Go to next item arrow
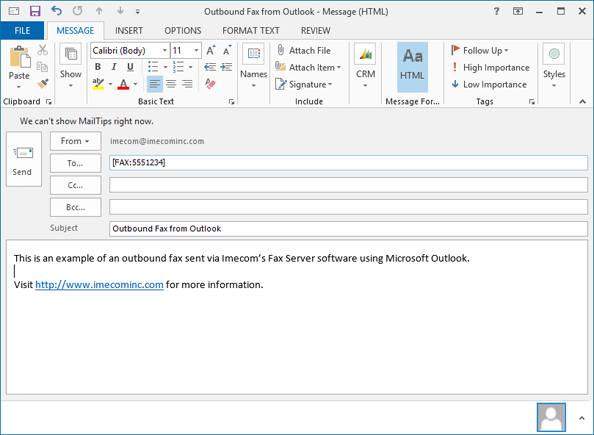Viewport: 594px width, 435px height. coord(120,11)
